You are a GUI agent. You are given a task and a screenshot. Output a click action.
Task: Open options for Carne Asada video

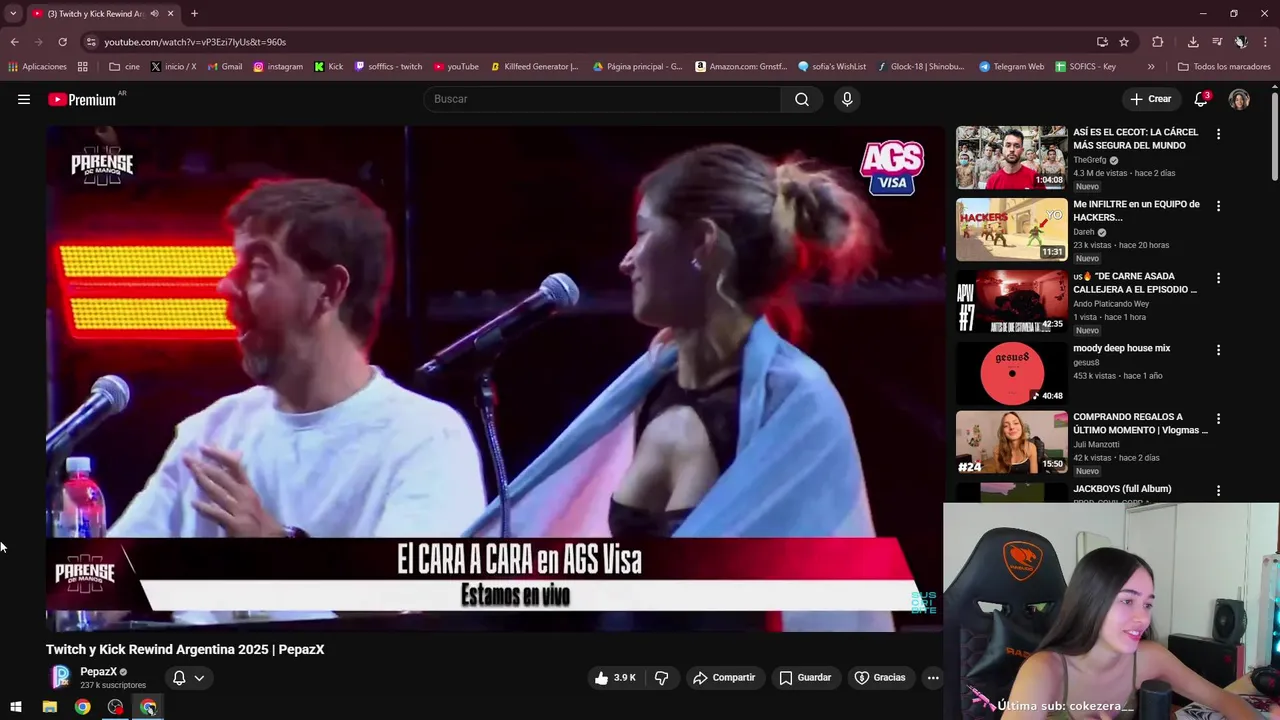pos(1218,278)
